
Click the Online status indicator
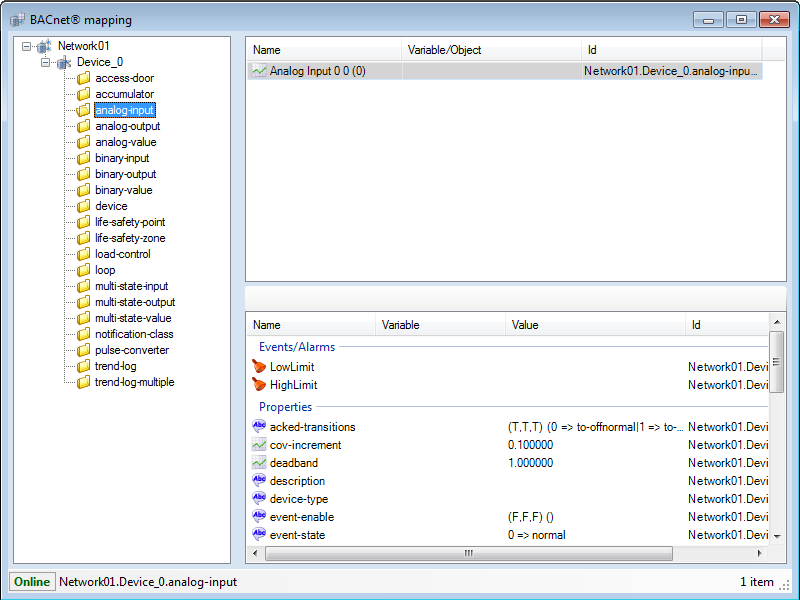[32, 582]
